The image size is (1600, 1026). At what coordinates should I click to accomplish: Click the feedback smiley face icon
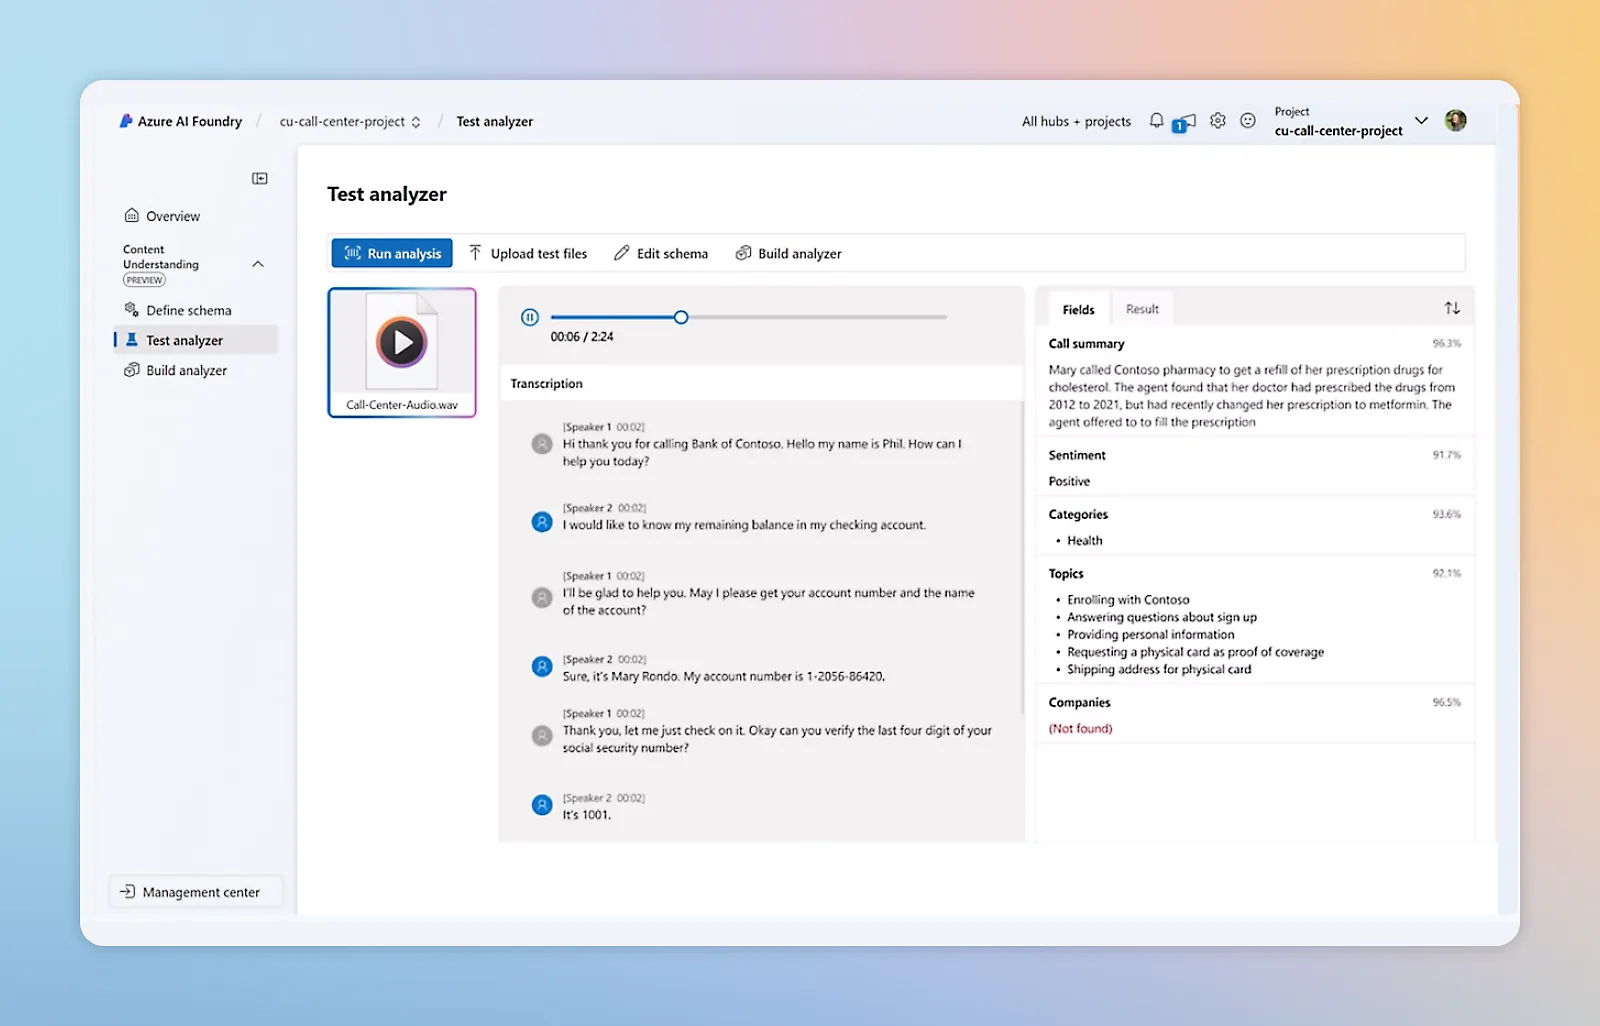(x=1248, y=121)
